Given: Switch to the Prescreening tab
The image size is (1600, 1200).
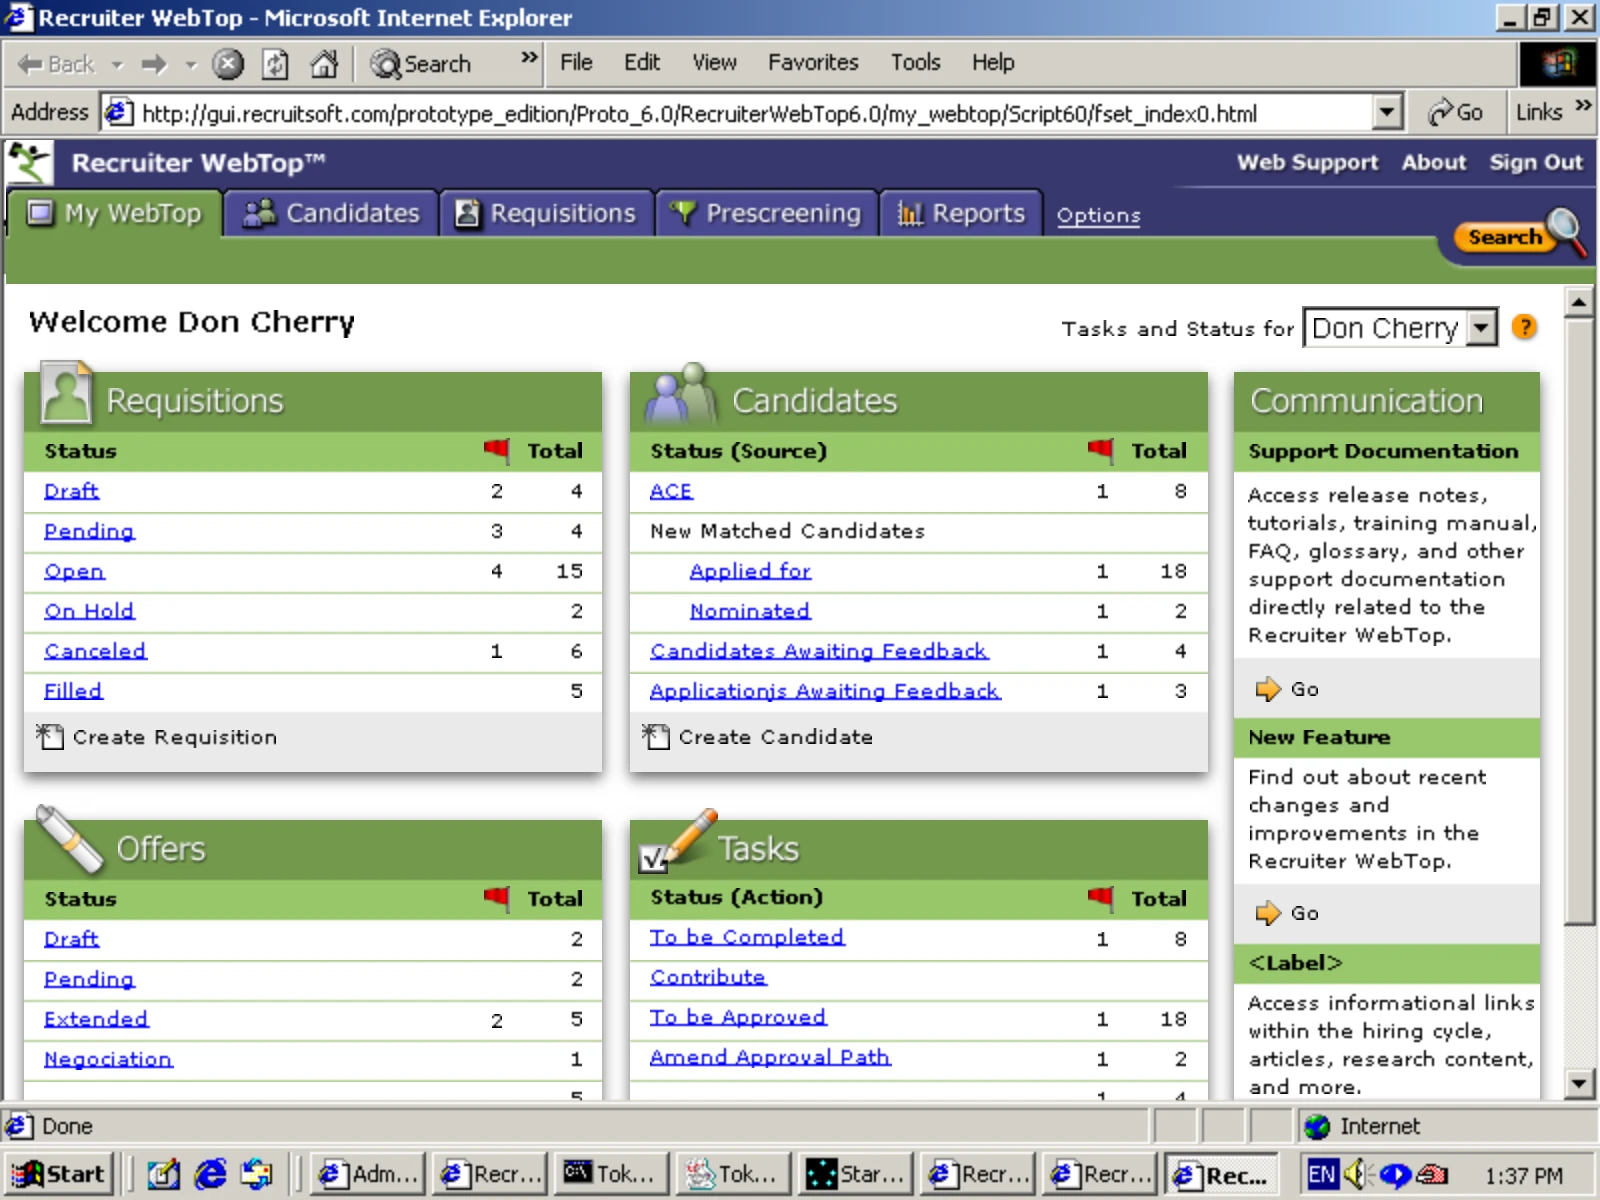Looking at the screenshot, I should click(766, 213).
